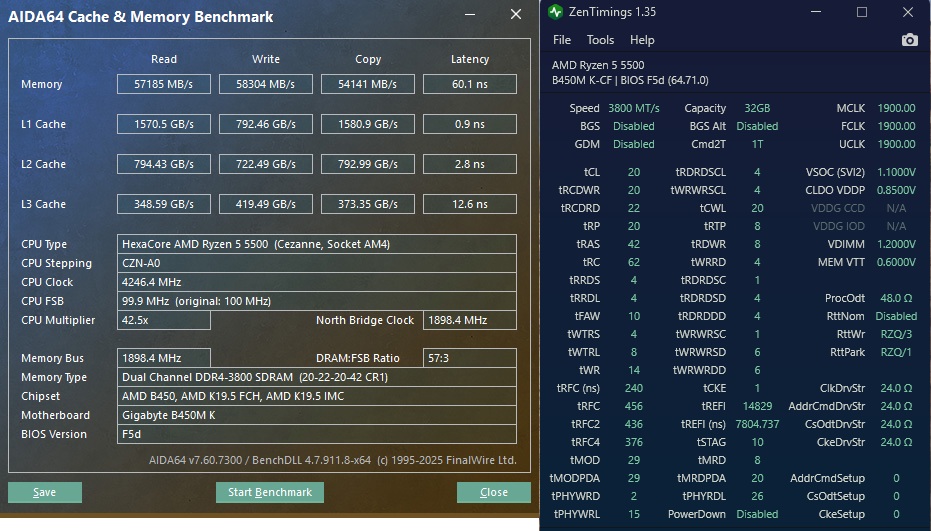Click the ProcOdt value 48.0 Ω

[897, 298]
